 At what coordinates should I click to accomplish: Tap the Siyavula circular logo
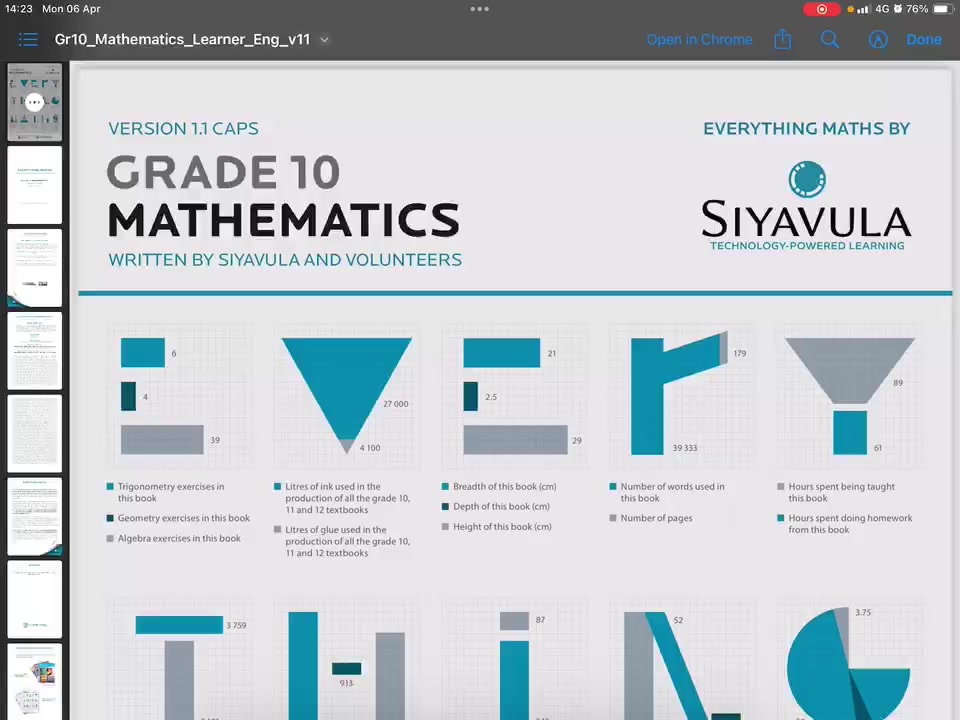click(x=806, y=179)
